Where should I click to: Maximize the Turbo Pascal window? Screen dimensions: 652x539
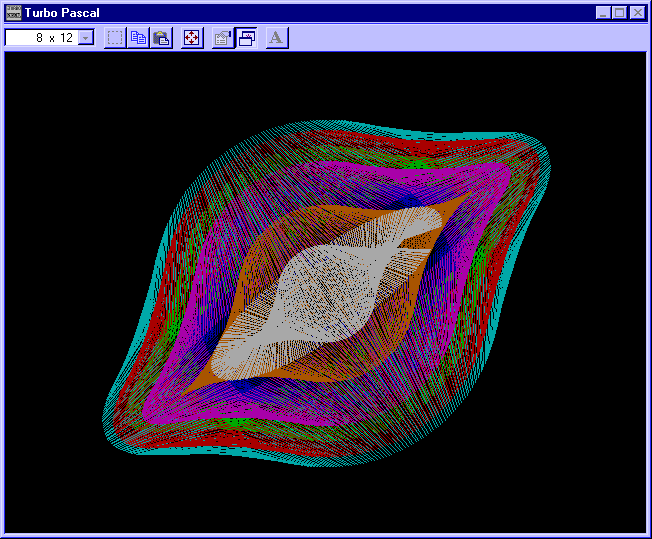[620, 13]
